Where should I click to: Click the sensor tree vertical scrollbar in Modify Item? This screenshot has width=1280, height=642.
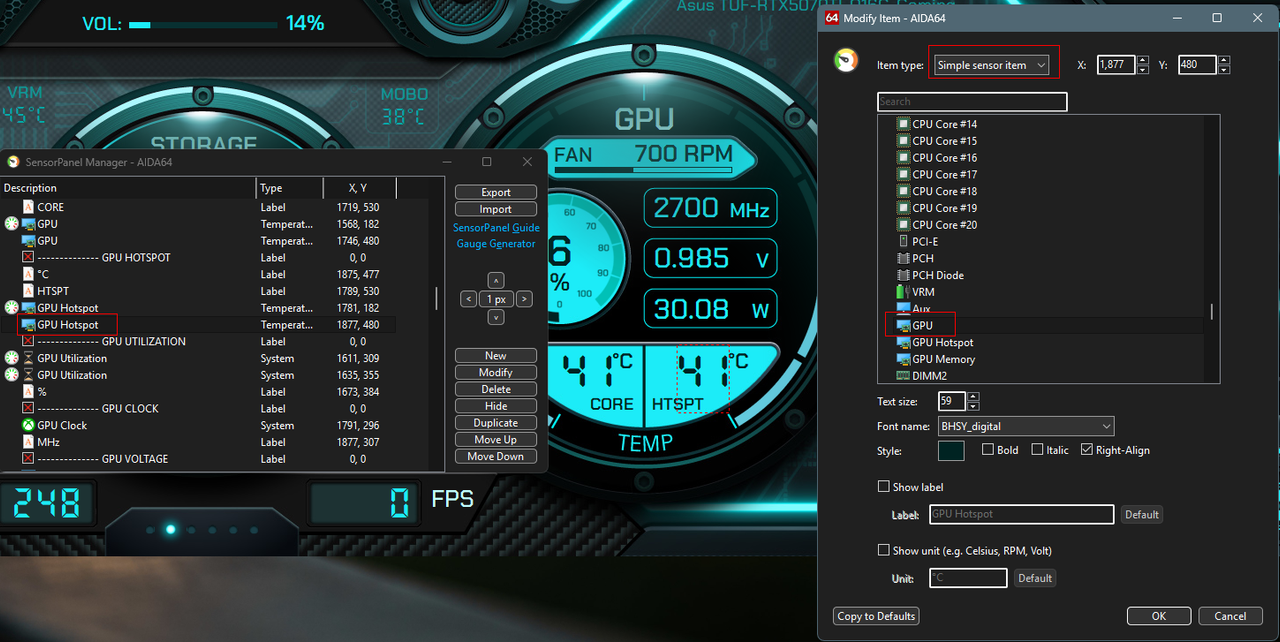pyautogui.click(x=1213, y=311)
